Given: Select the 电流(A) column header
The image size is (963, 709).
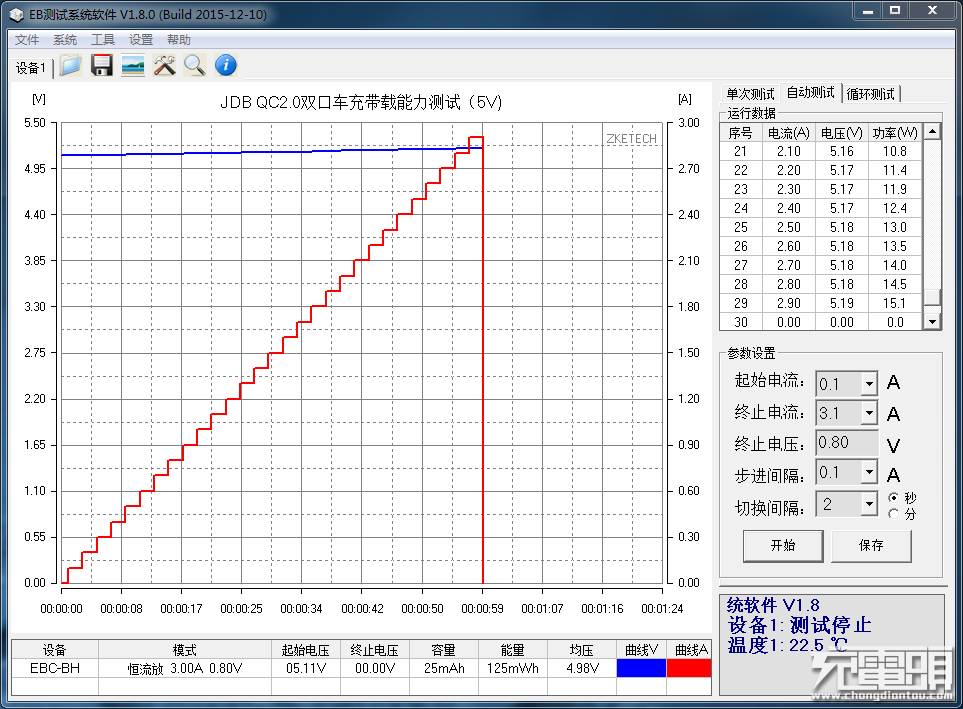Looking at the screenshot, I should coord(789,133).
